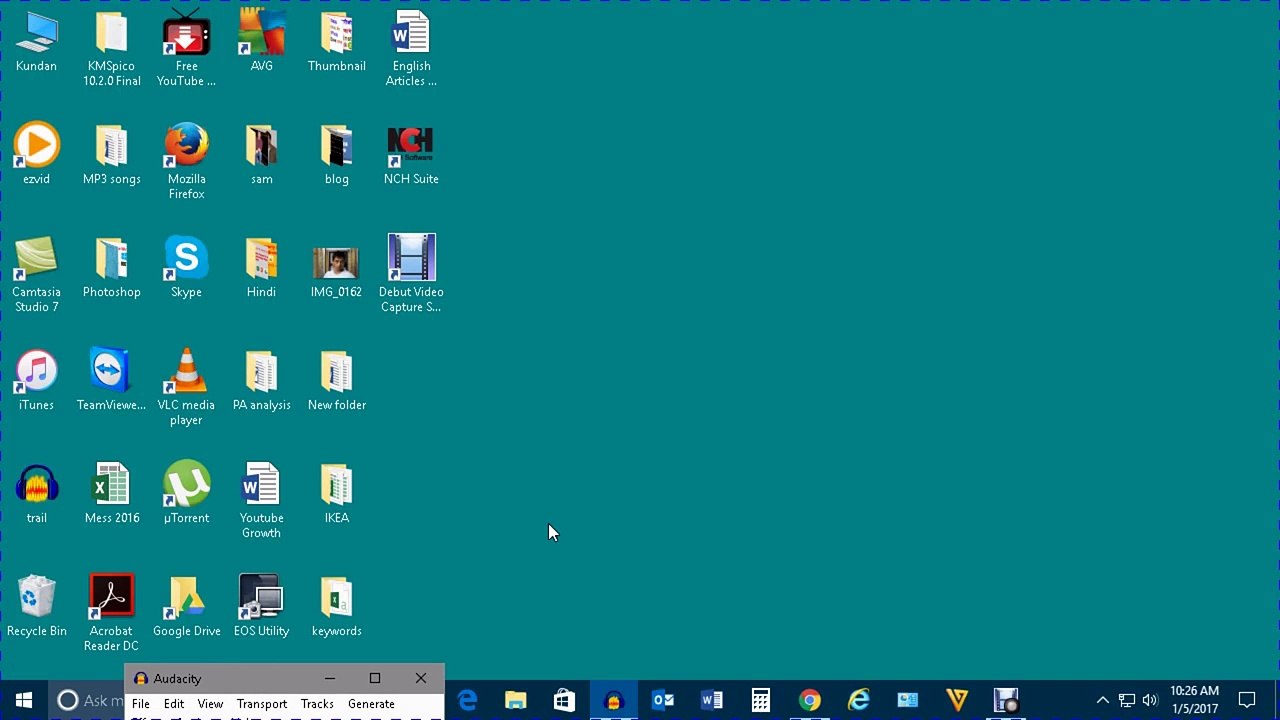This screenshot has width=1280, height=720.
Task: Open the network status tray icon
Action: coord(1127,700)
